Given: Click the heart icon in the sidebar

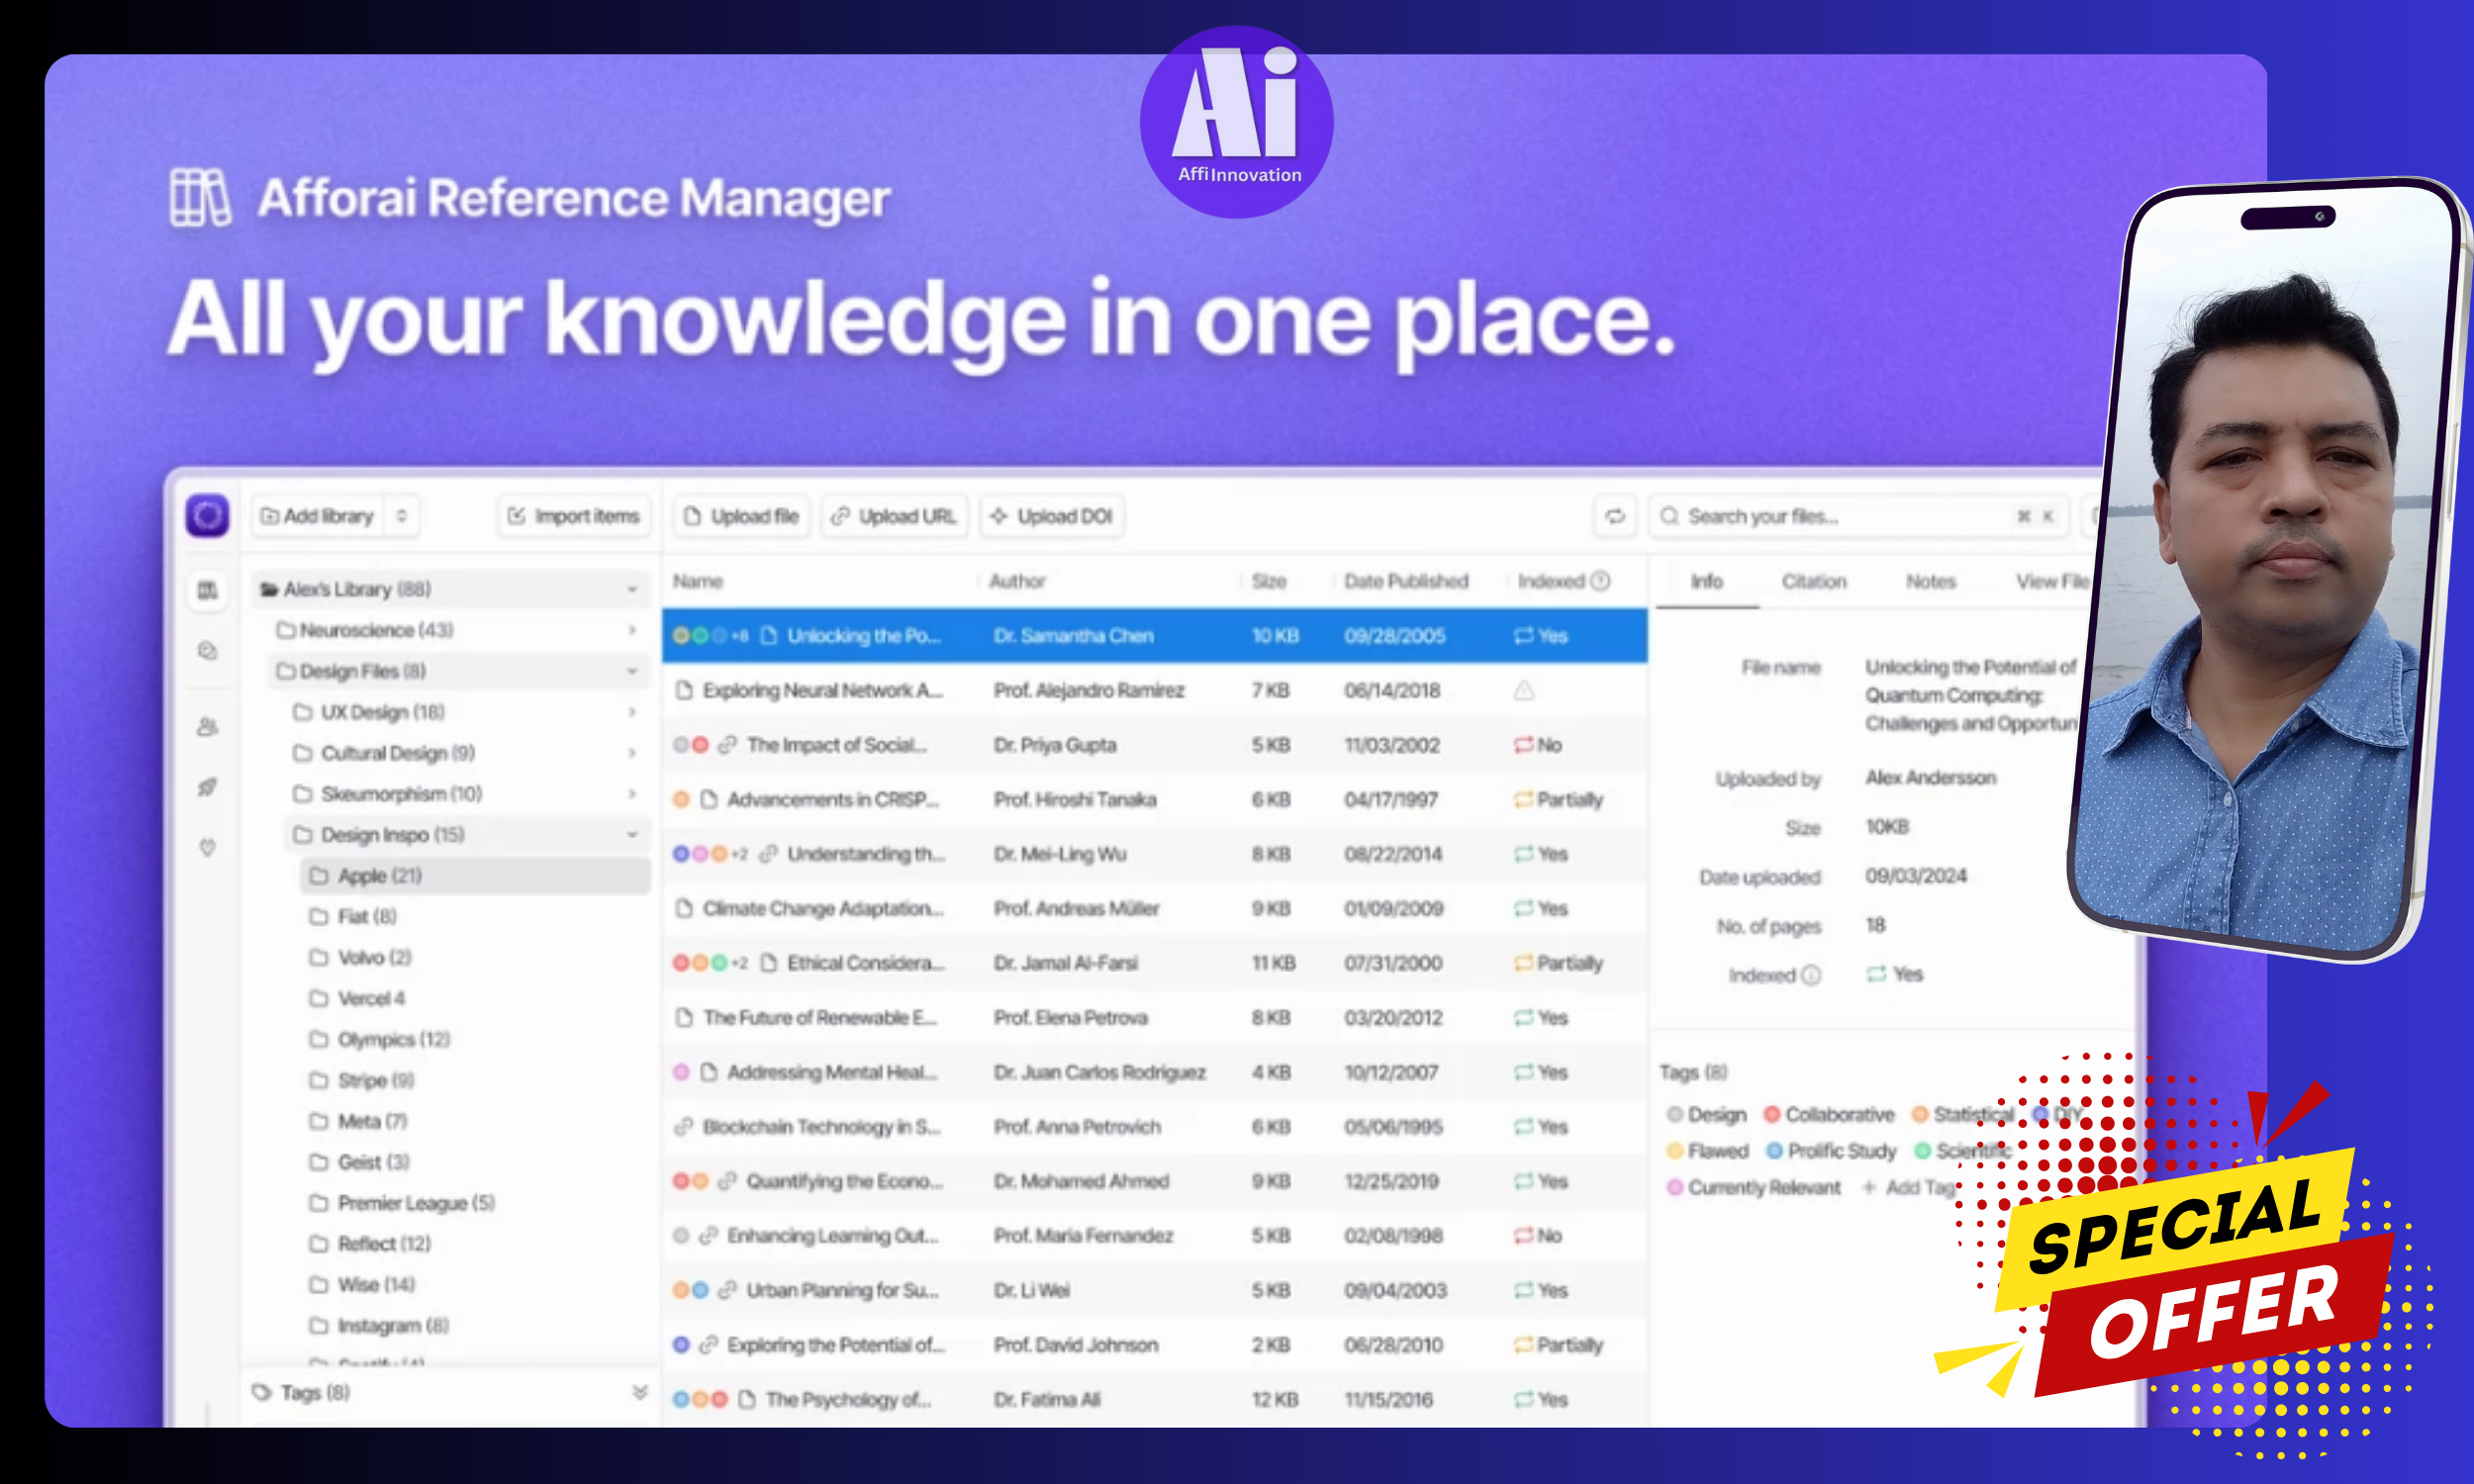Looking at the screenshot, I should pos(207,848).
